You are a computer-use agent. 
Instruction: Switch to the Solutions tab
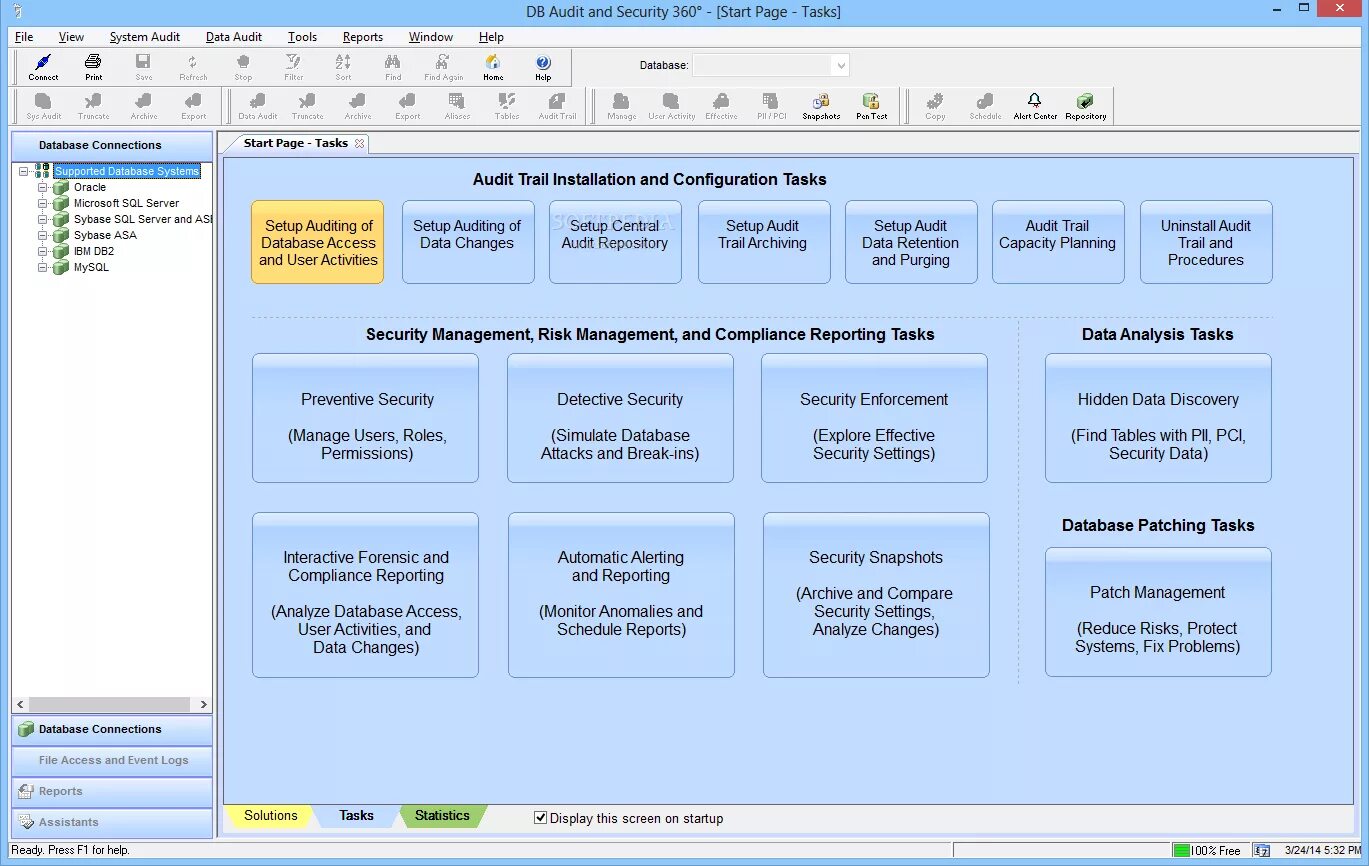[271, 816]
